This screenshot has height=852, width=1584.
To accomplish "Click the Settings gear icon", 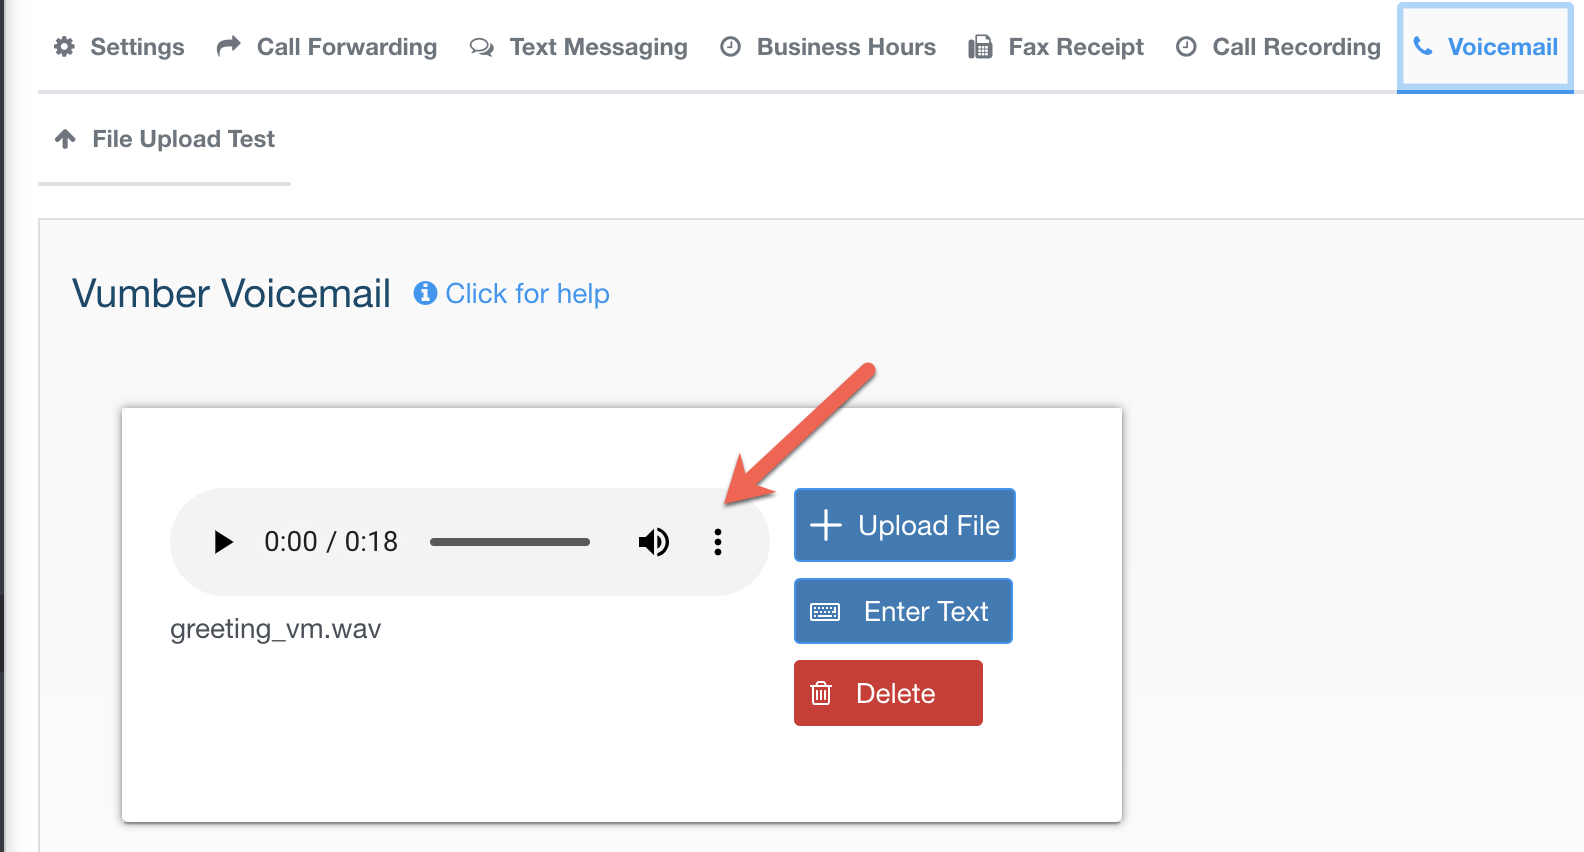I will coord(64,47).
